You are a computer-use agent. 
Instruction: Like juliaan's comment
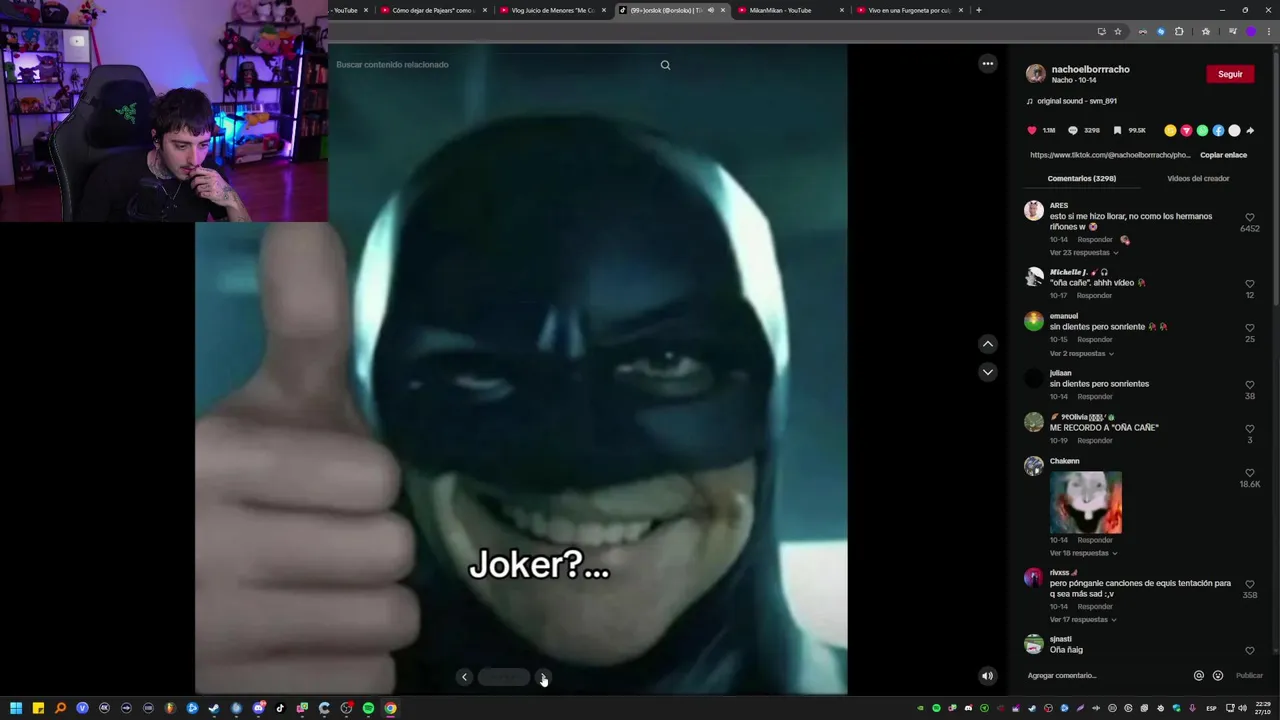(1250, 385)
